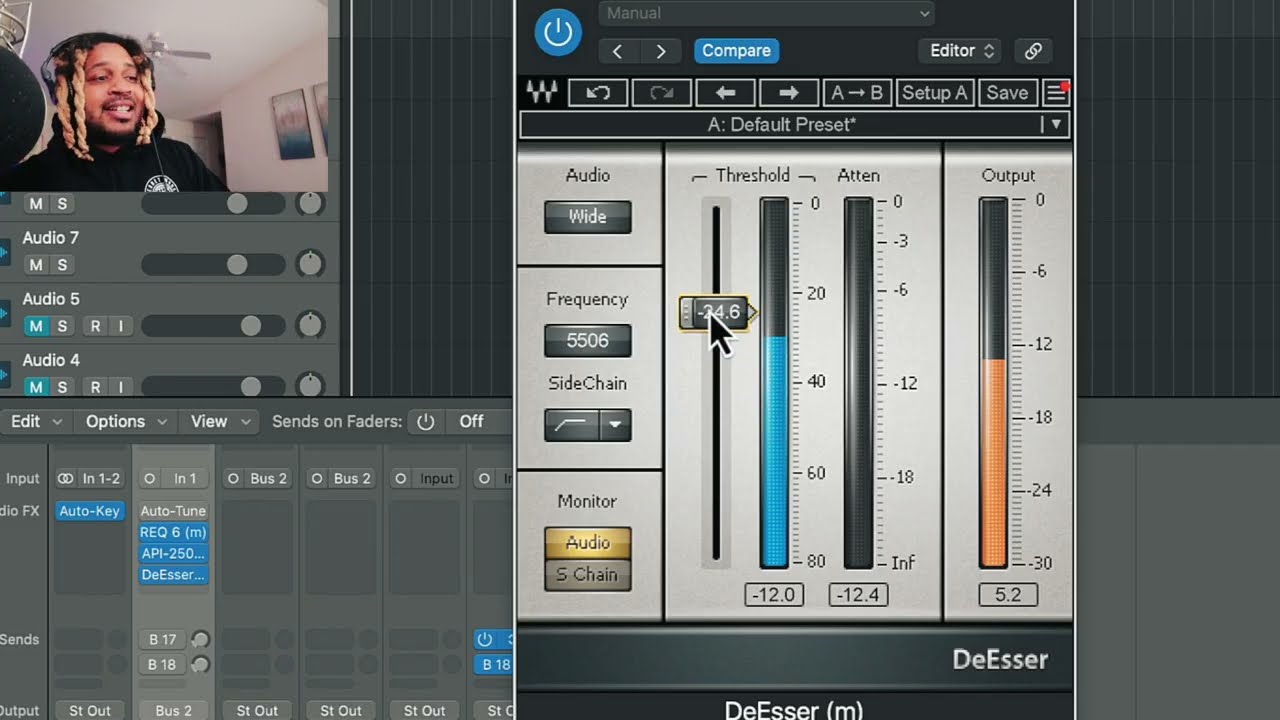Copy settings with A→B button
1280x720 pixels.
click(x=857, y=93)
